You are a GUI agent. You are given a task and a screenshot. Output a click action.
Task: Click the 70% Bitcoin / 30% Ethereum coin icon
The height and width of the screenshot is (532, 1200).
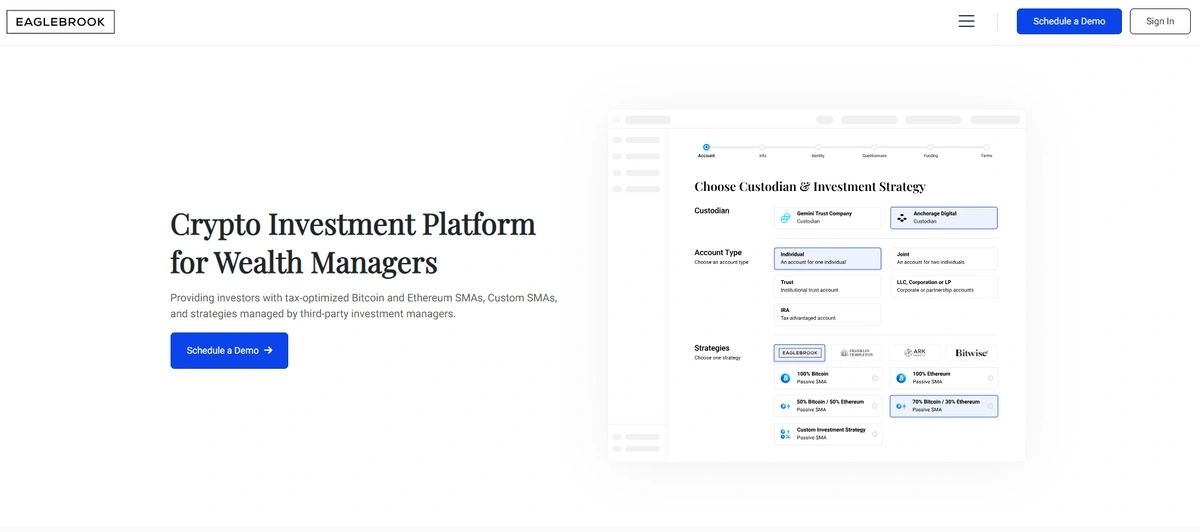901,406
